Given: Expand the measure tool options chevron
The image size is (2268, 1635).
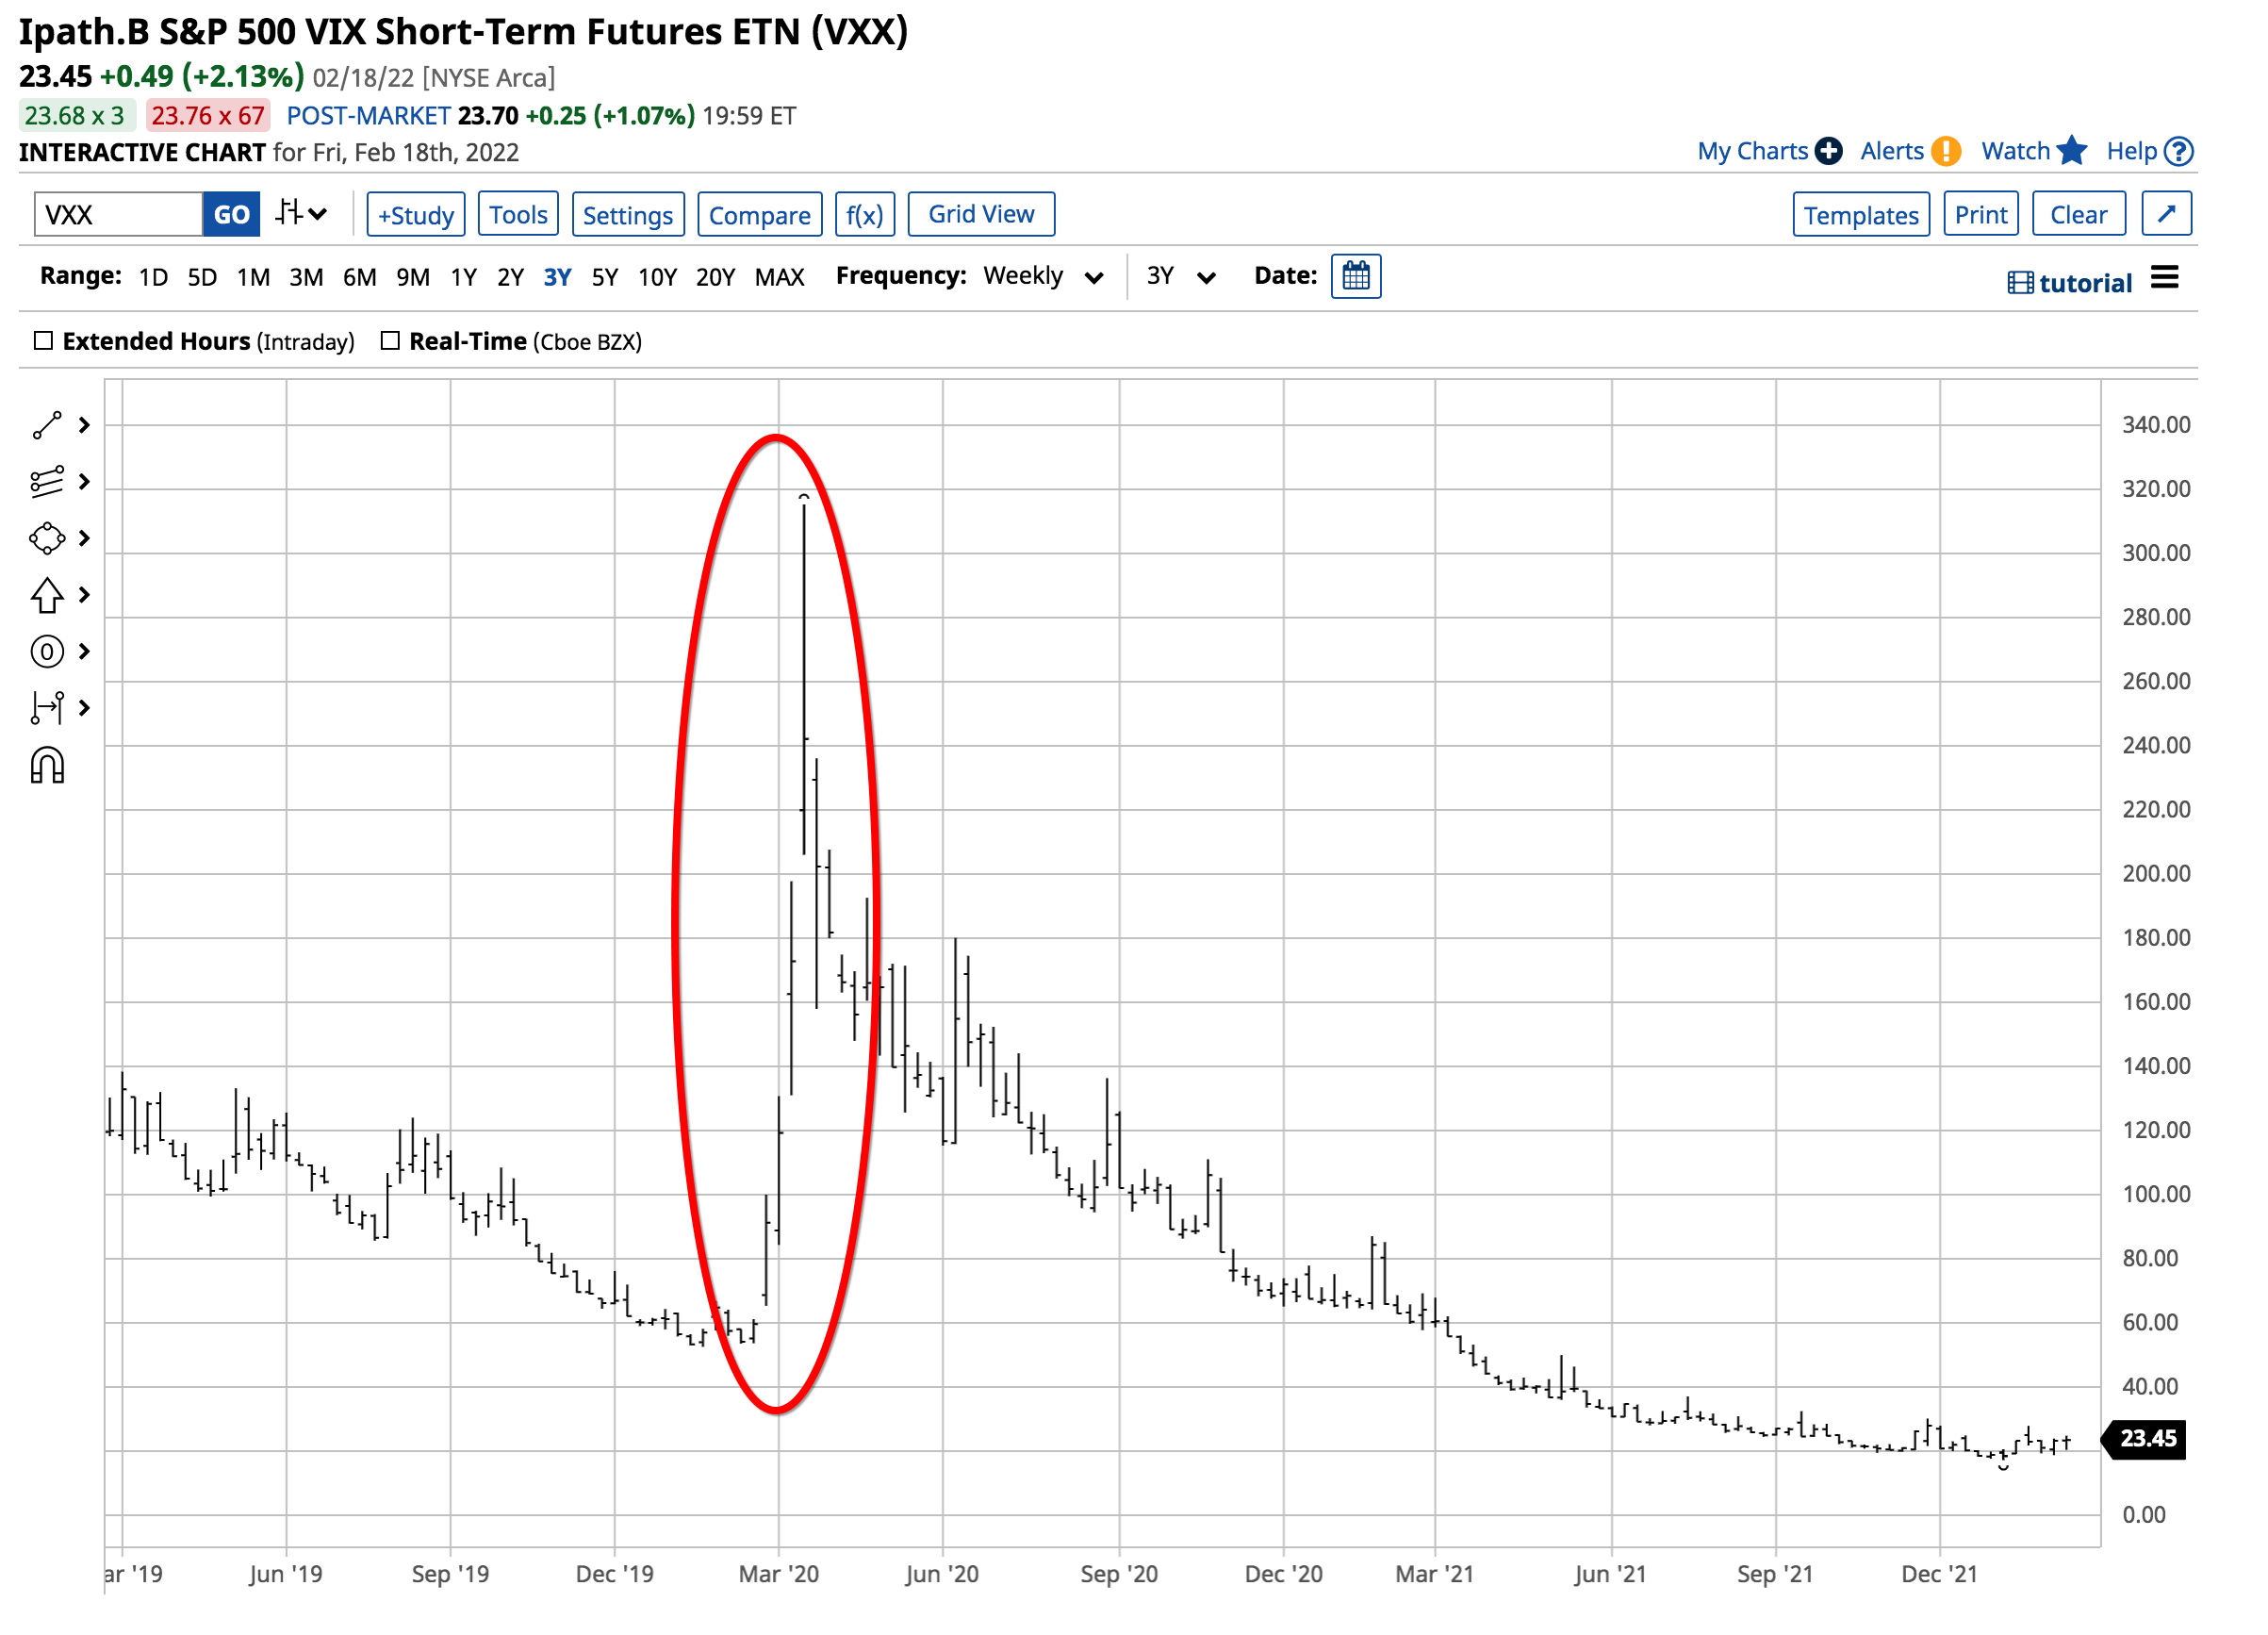Looking at the screenshot, I should coord(85,708).
